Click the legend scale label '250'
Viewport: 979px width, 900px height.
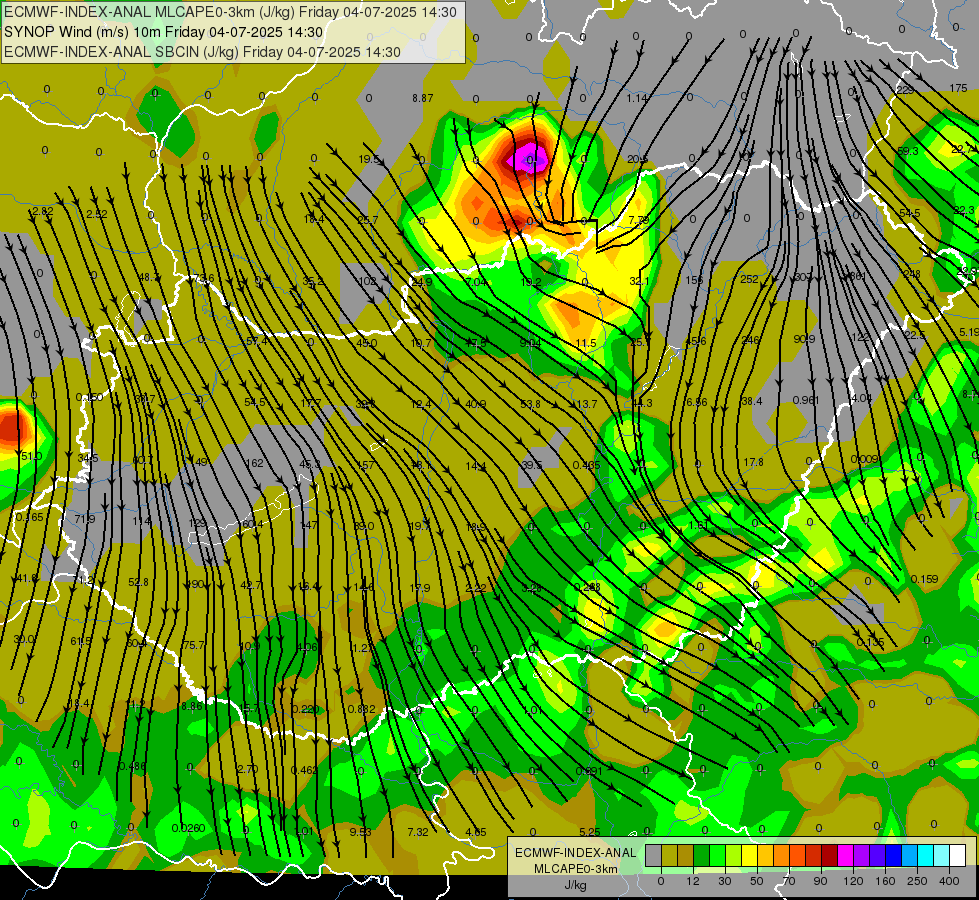(917, 881)
